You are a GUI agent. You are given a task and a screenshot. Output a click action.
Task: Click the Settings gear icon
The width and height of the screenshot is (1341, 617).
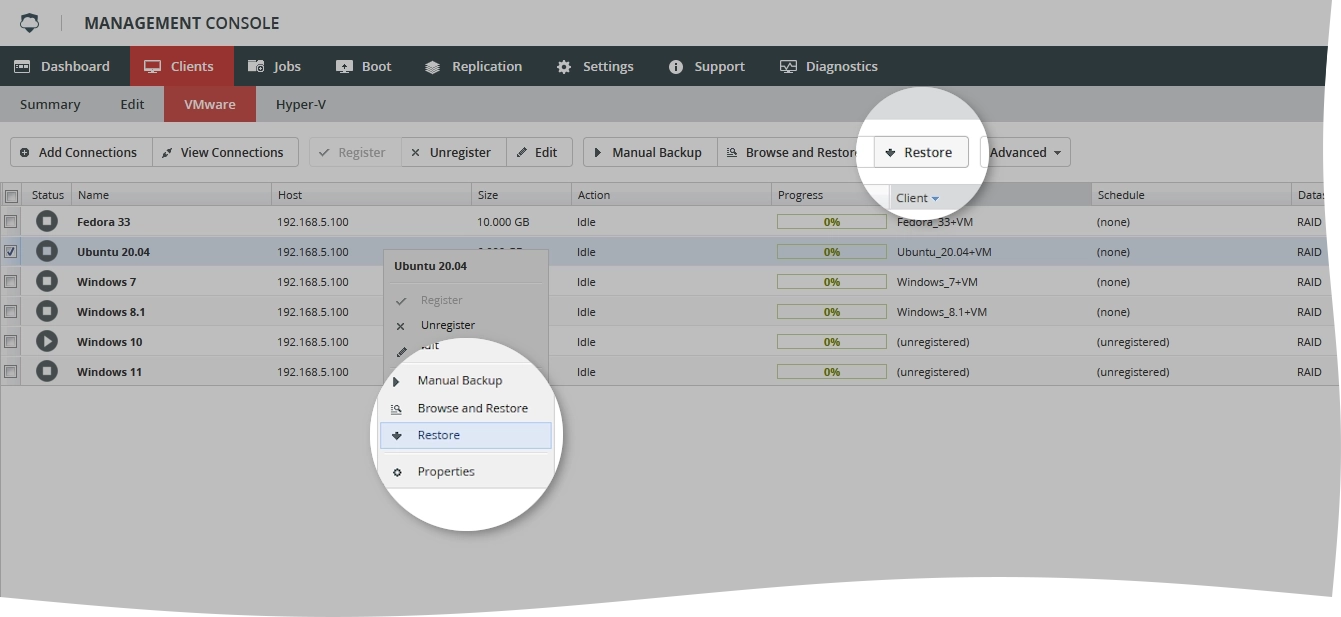tap(564, 67)
